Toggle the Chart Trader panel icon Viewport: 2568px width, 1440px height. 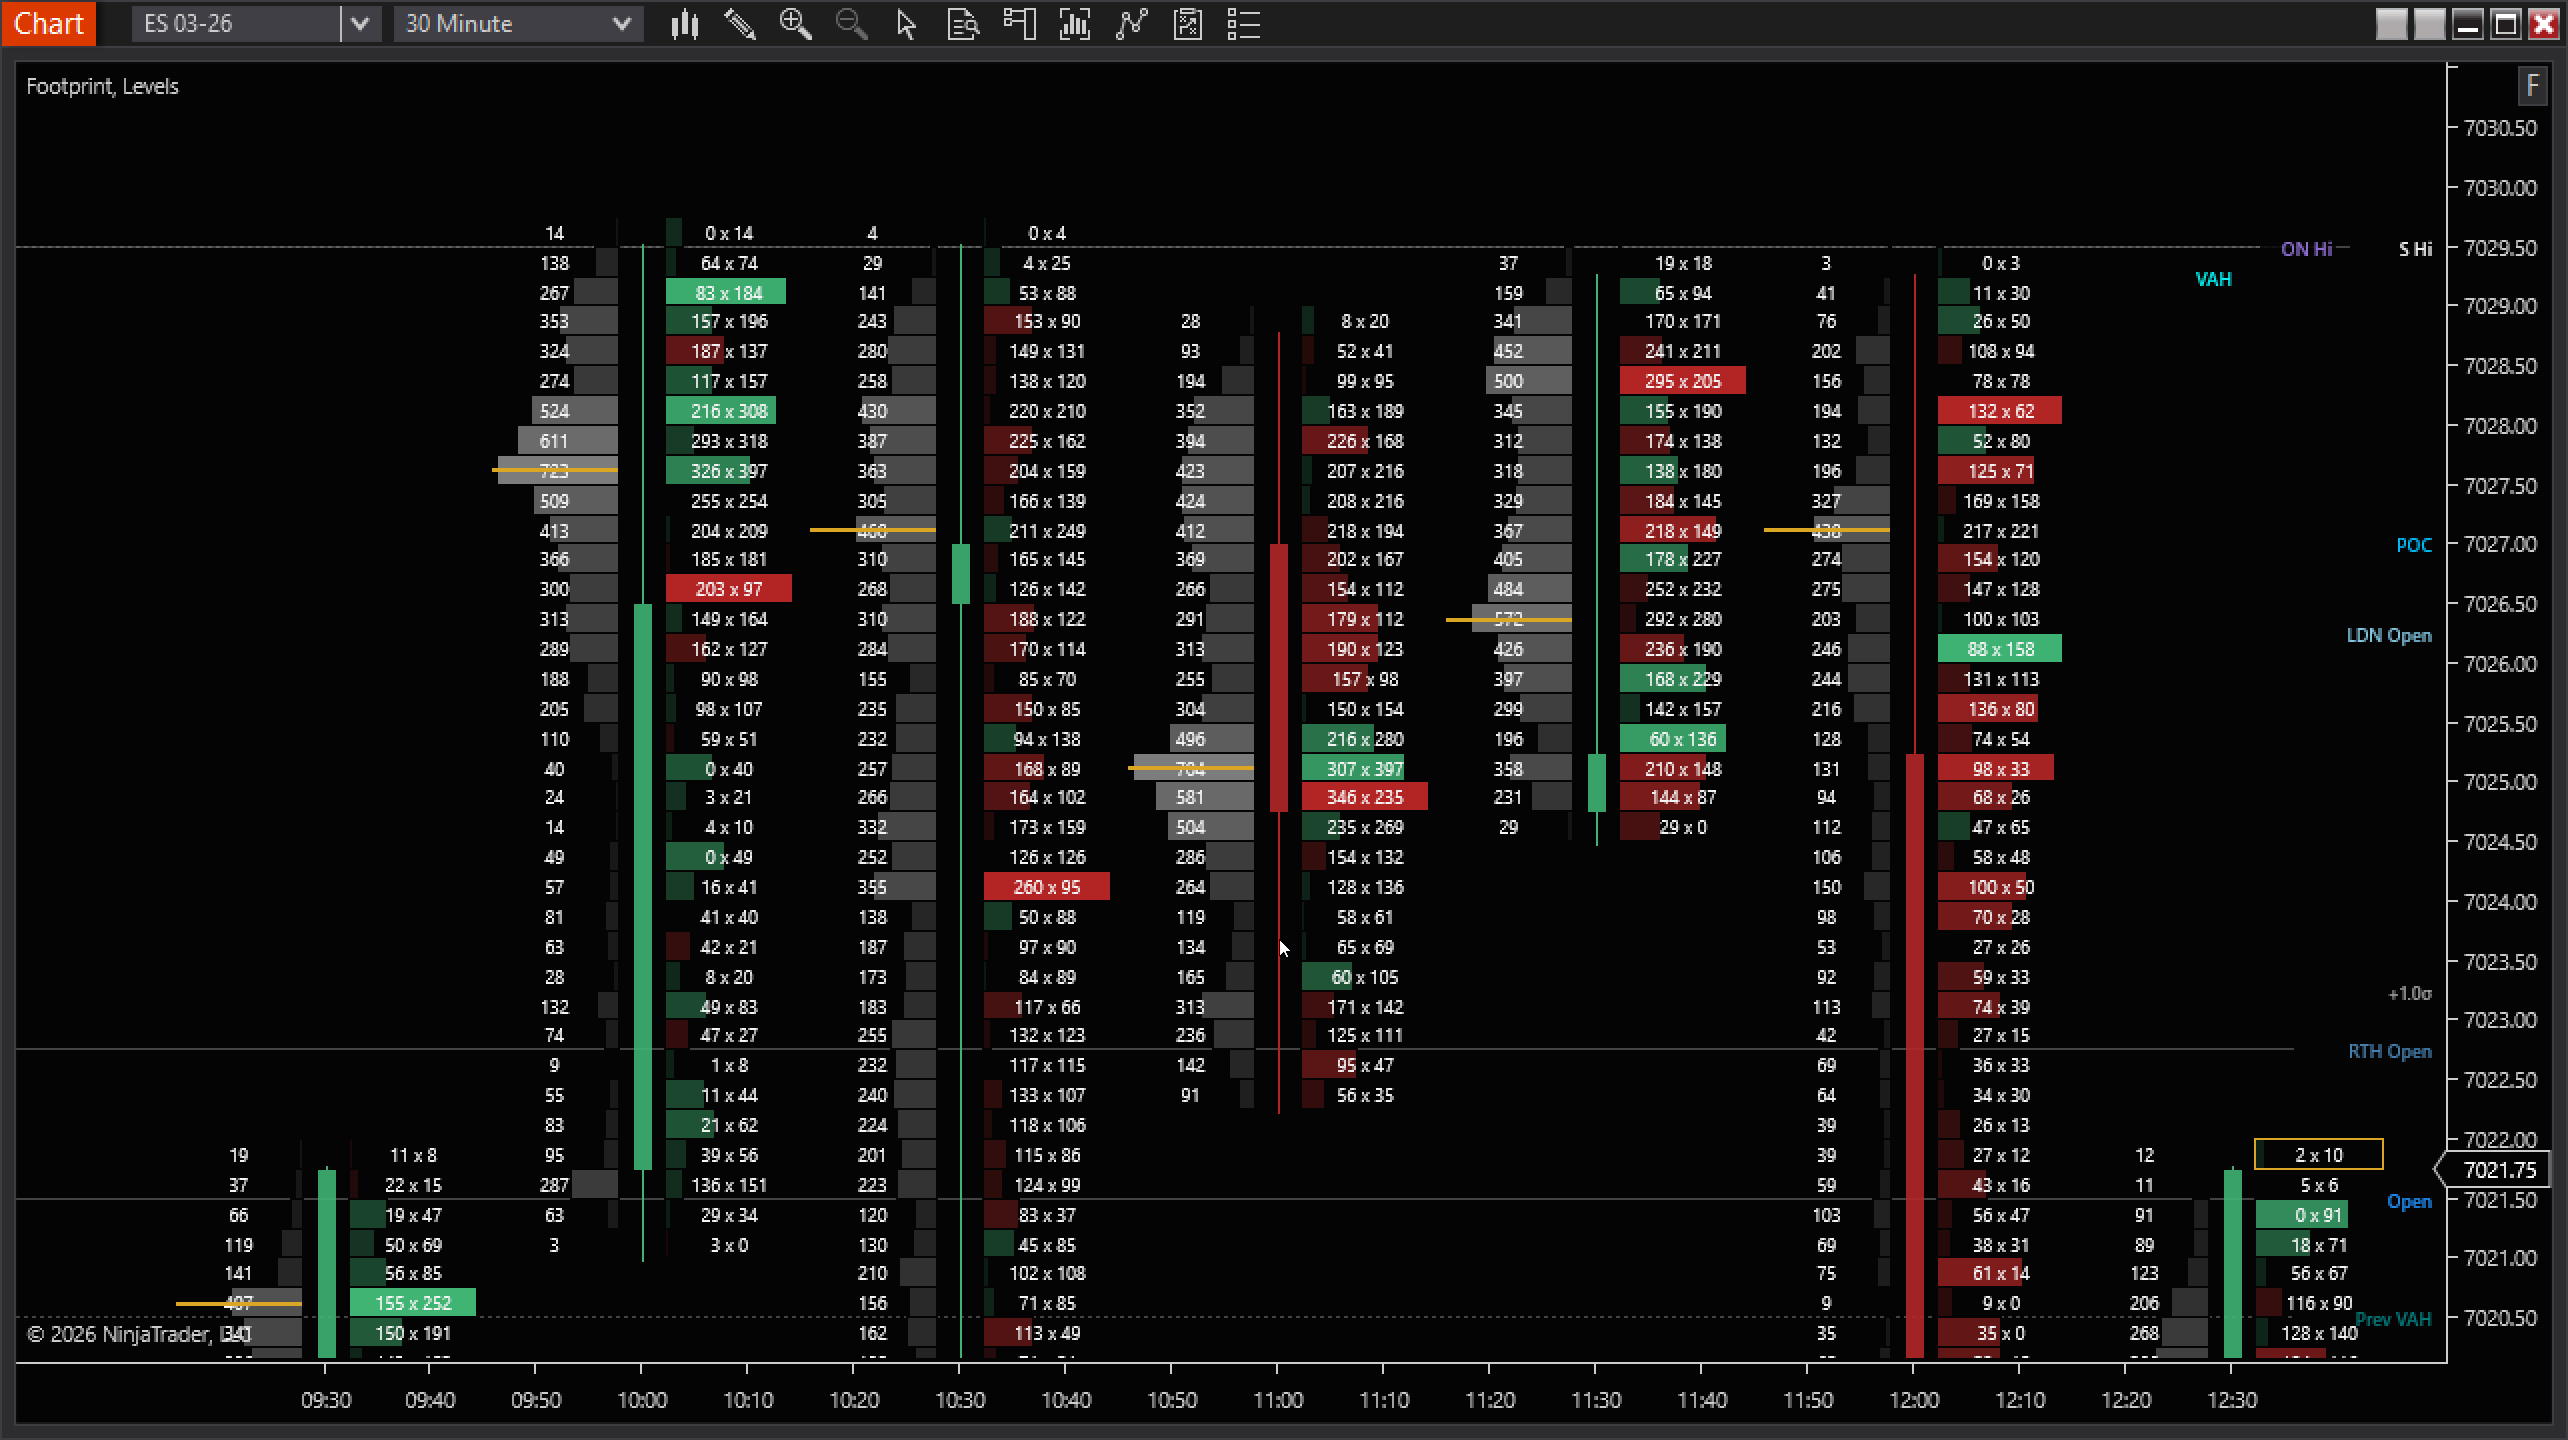(x=1019, y=24)
